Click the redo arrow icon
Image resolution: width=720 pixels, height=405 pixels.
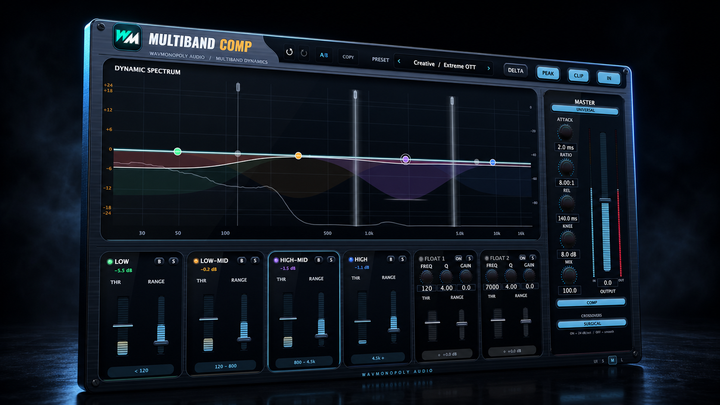304,53
